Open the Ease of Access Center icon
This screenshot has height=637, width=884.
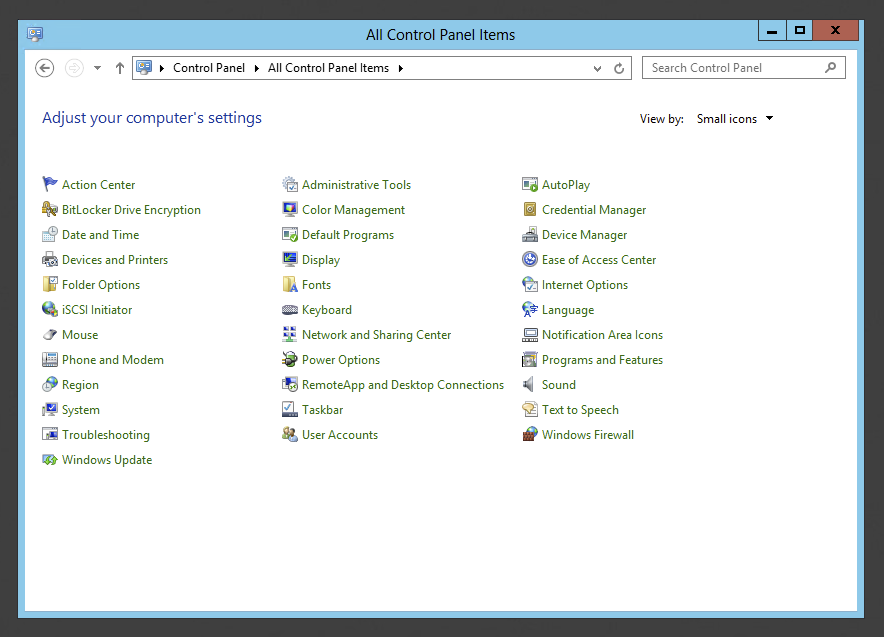530,259
